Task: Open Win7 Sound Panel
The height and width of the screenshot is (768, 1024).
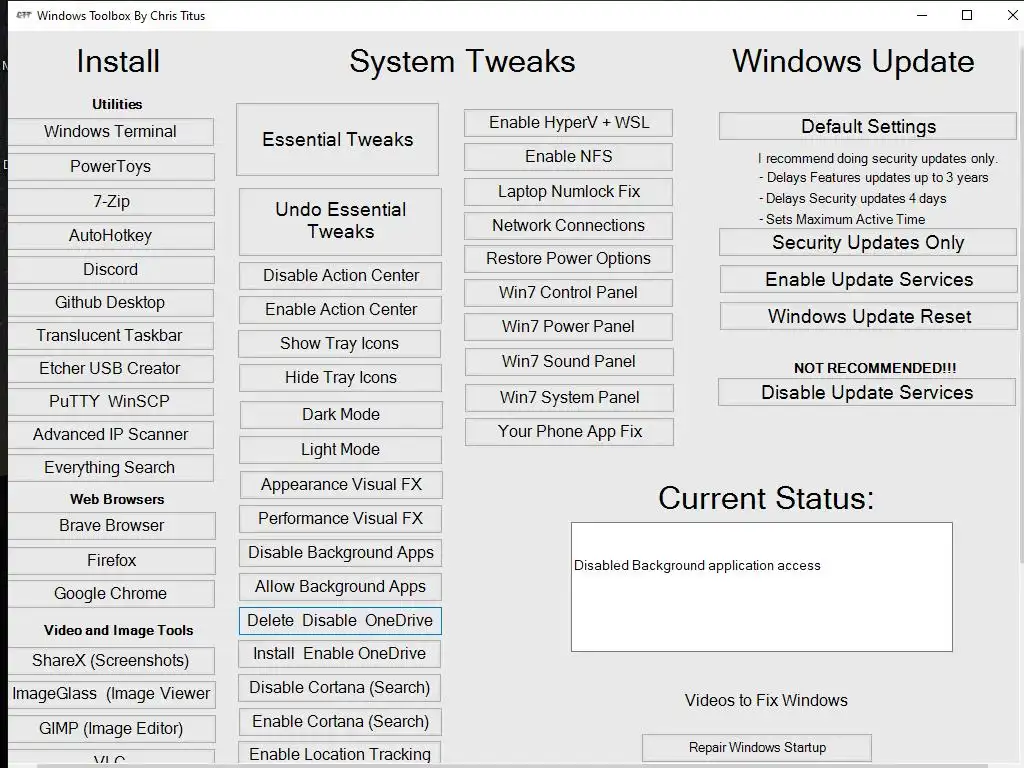Action: point(569,361)
